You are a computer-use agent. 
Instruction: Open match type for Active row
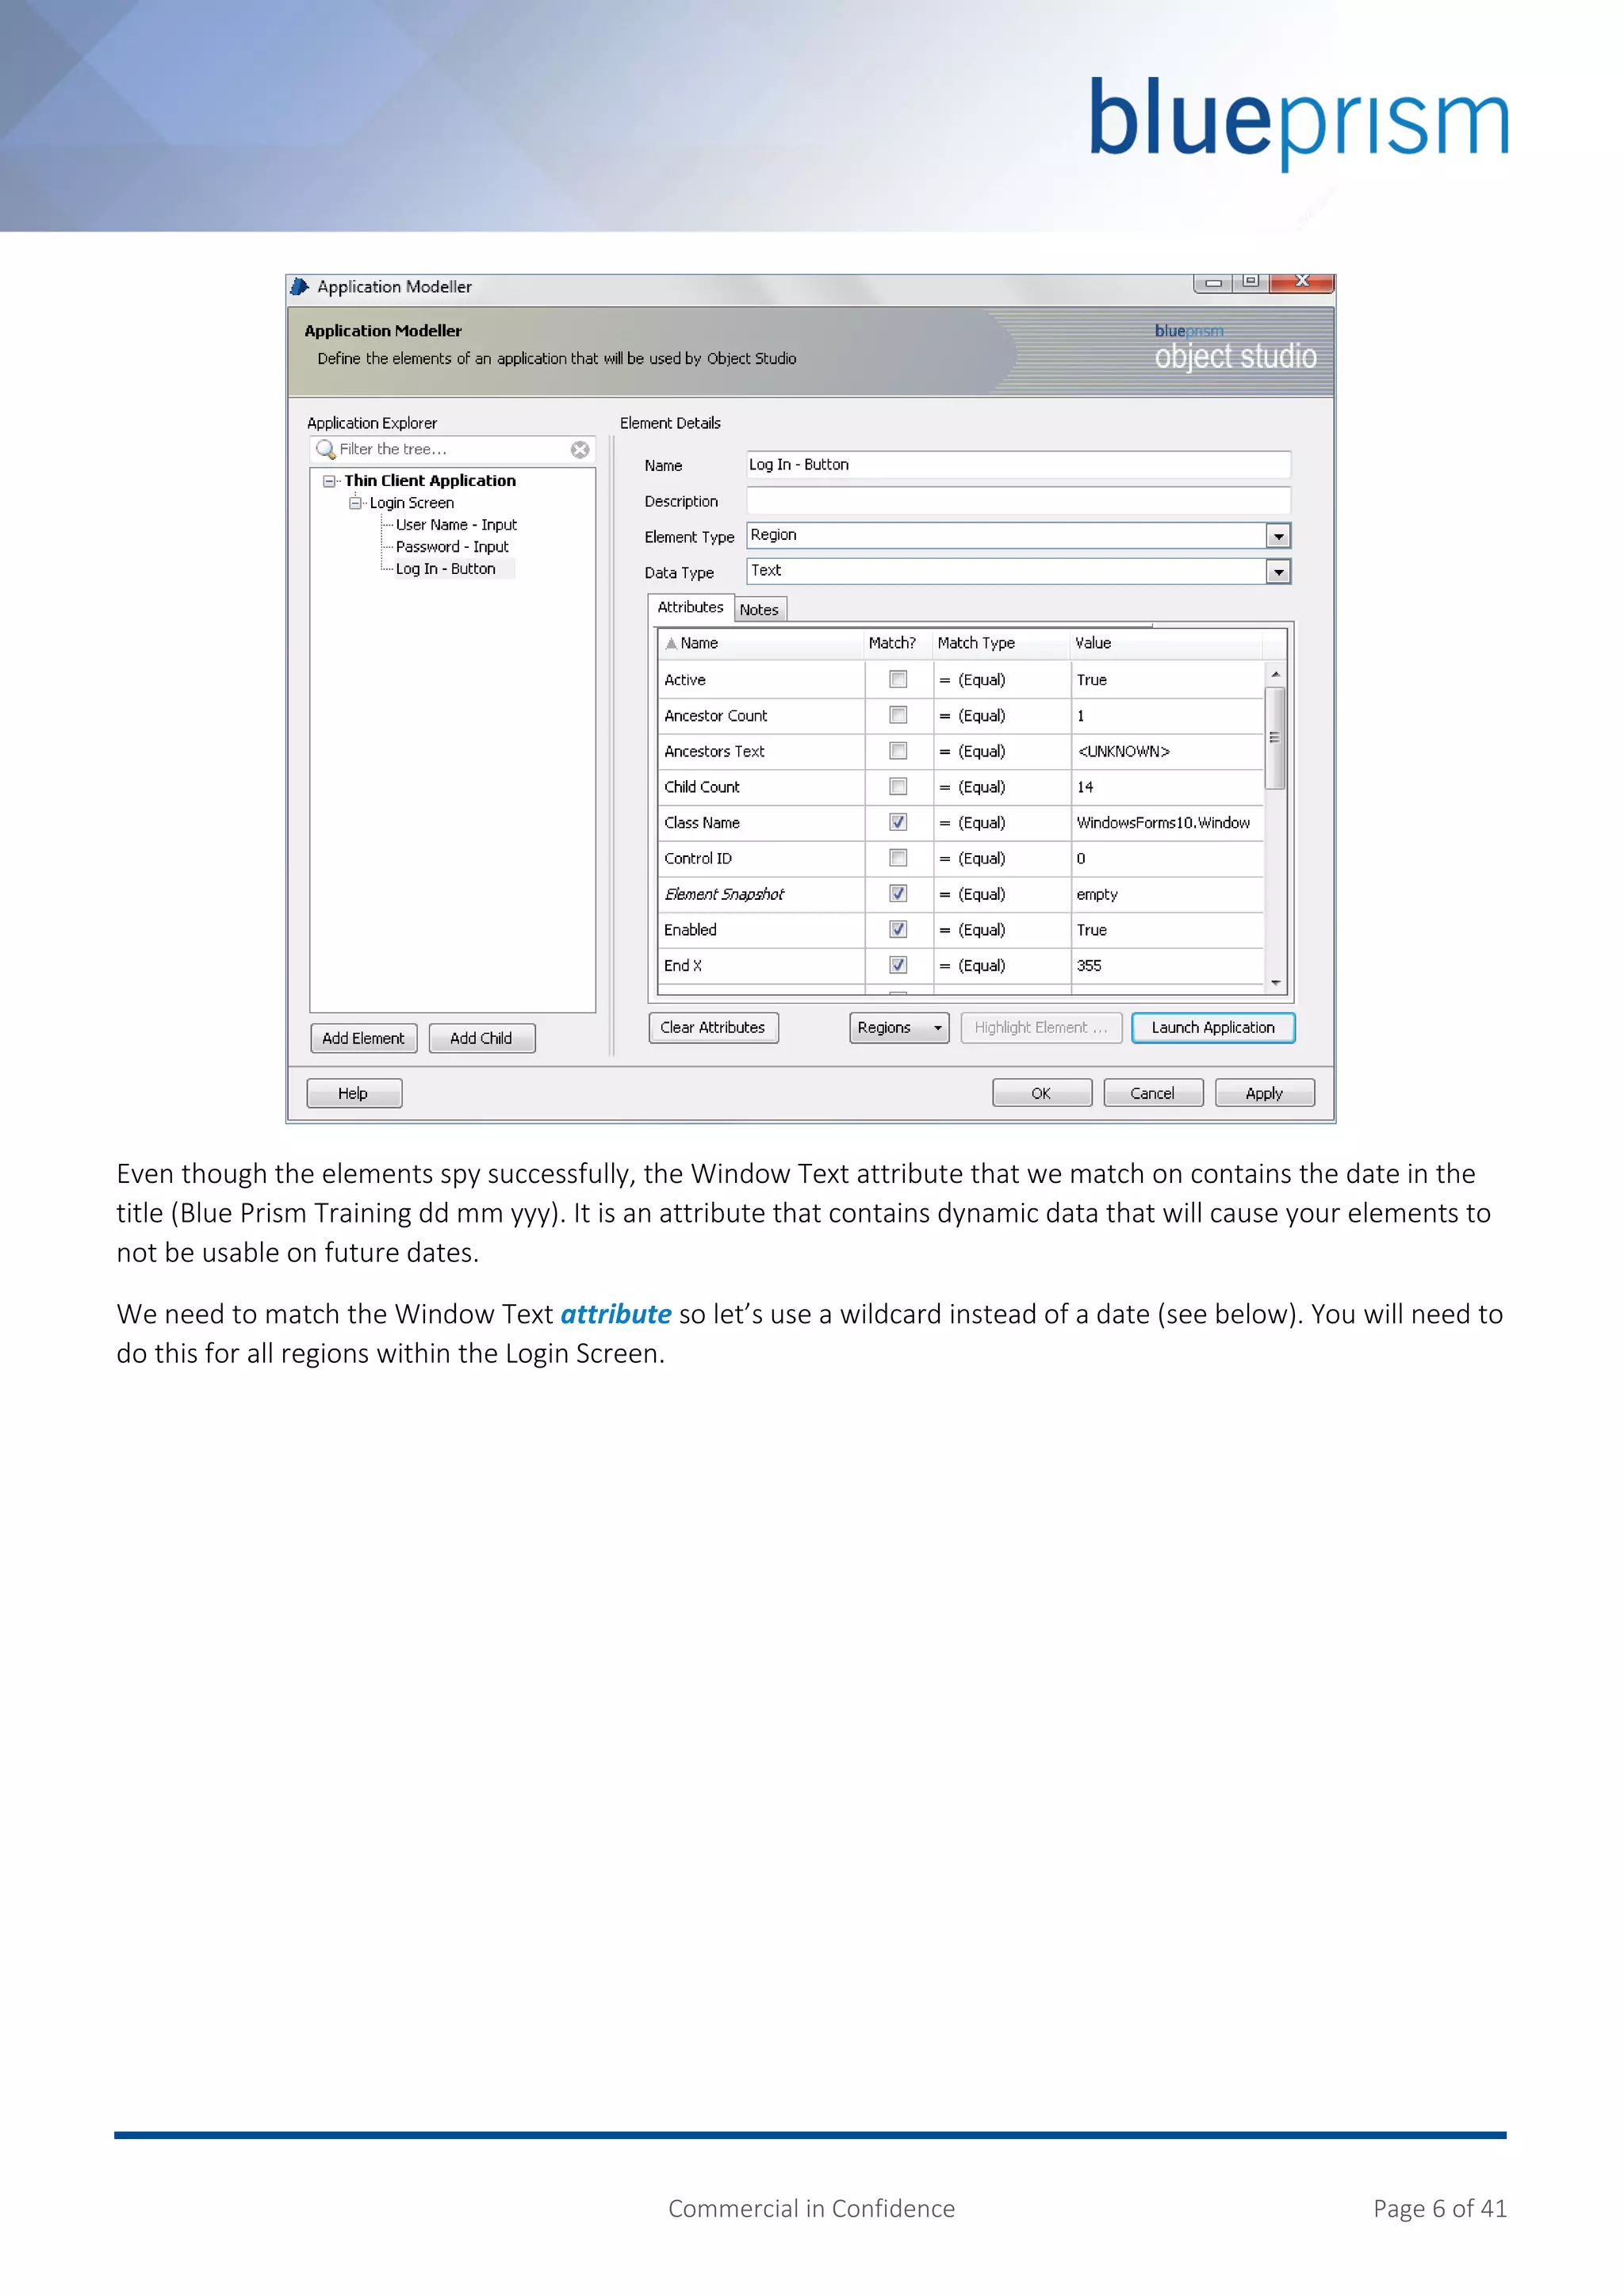click(1001, 680)
